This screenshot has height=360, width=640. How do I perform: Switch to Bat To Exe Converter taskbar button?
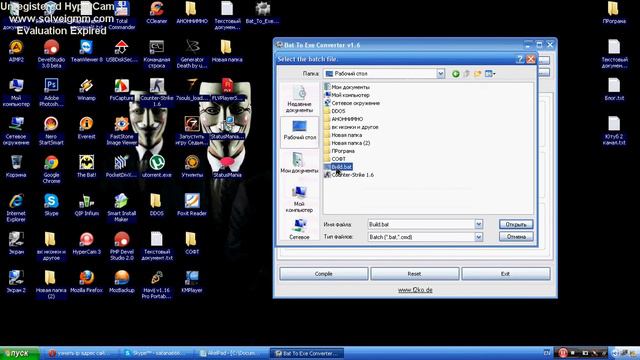point(307,353)
